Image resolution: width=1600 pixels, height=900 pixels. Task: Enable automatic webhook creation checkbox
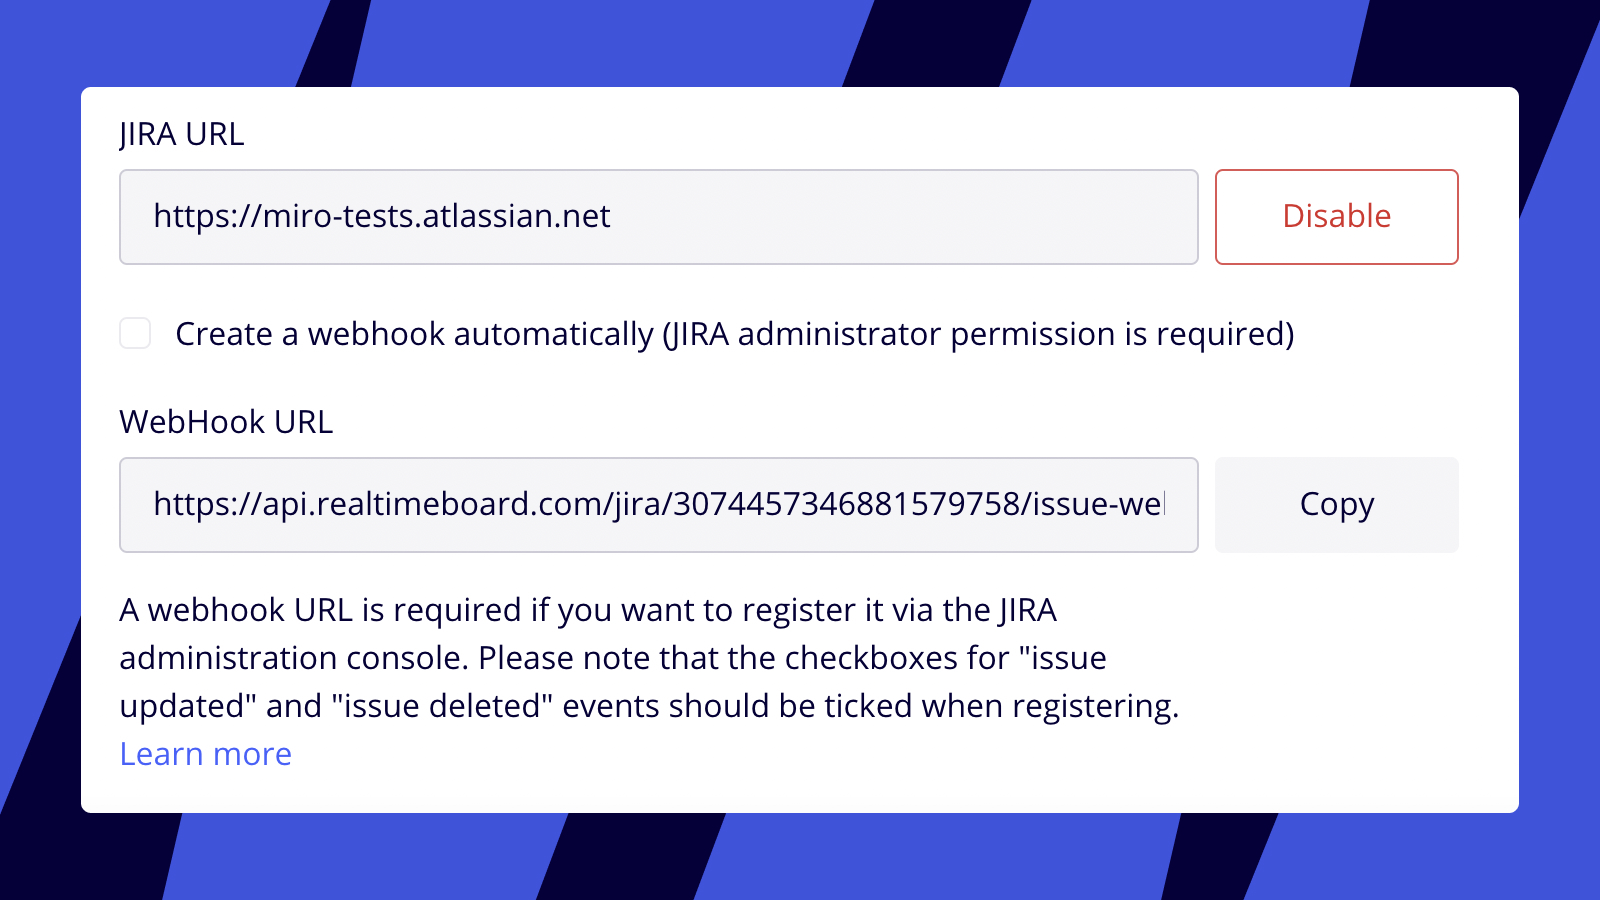[135, 333]
